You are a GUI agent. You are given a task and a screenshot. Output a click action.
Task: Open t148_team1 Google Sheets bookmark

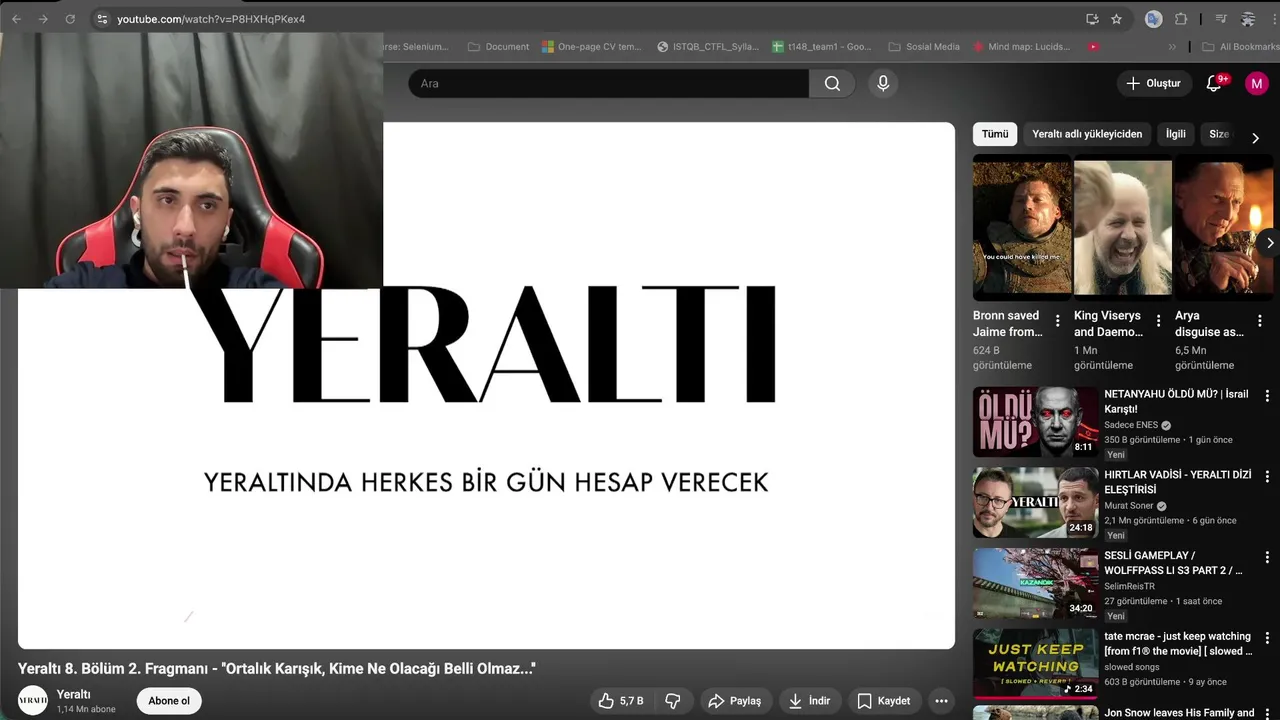822,46
